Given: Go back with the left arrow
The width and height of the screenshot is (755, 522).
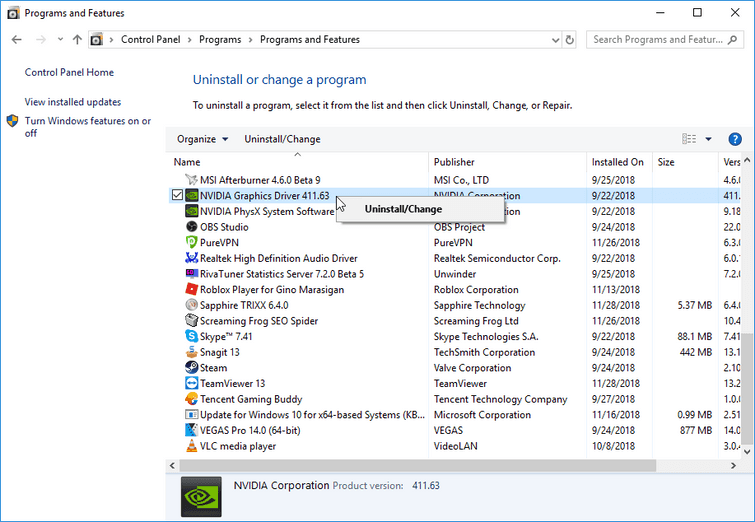Looking at the screenshot, I should [x=17, y=39].
